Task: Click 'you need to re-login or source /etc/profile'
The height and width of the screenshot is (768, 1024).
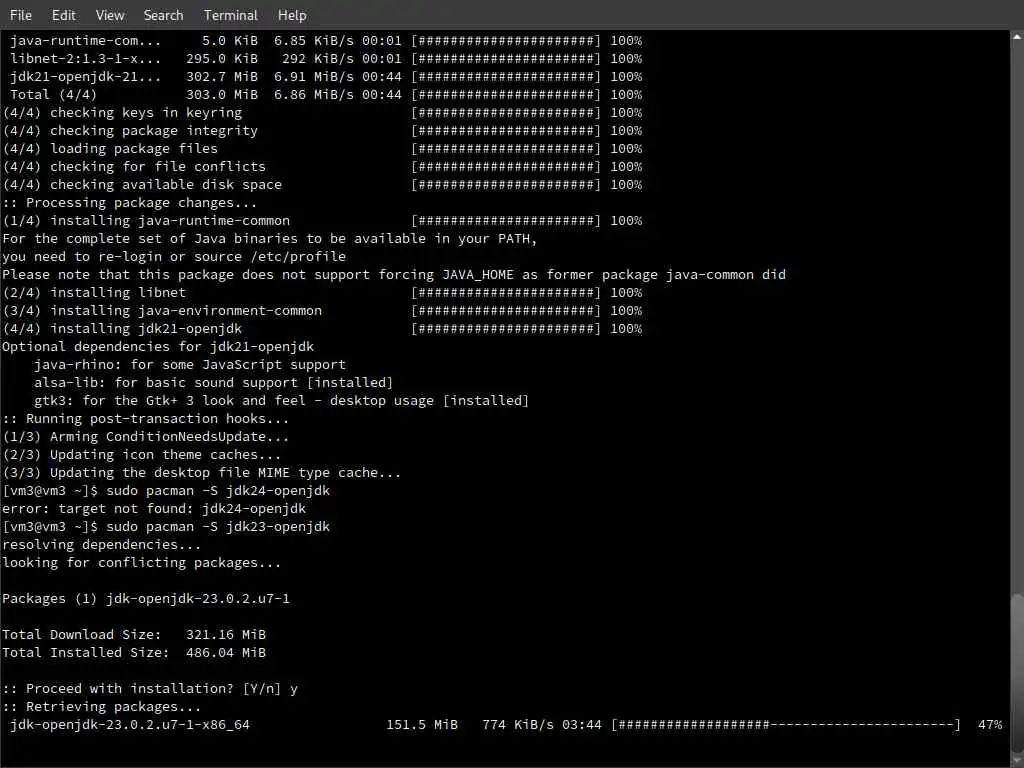Action: (x=174, y=257)
